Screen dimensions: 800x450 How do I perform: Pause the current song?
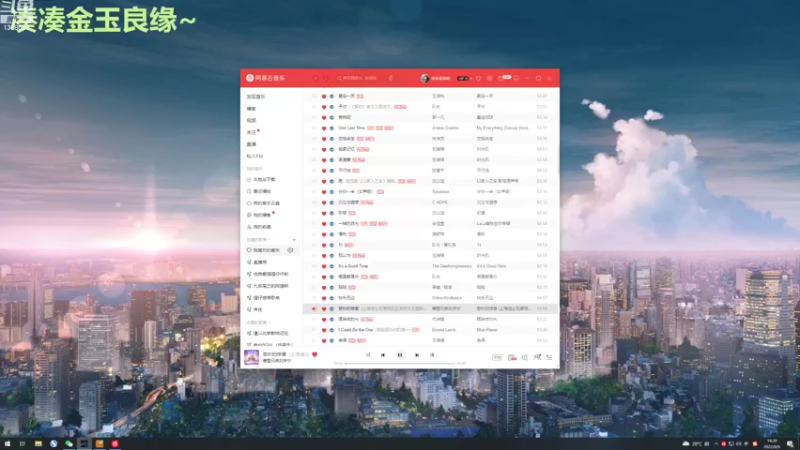pyautogui.click(x=400, y=355)
